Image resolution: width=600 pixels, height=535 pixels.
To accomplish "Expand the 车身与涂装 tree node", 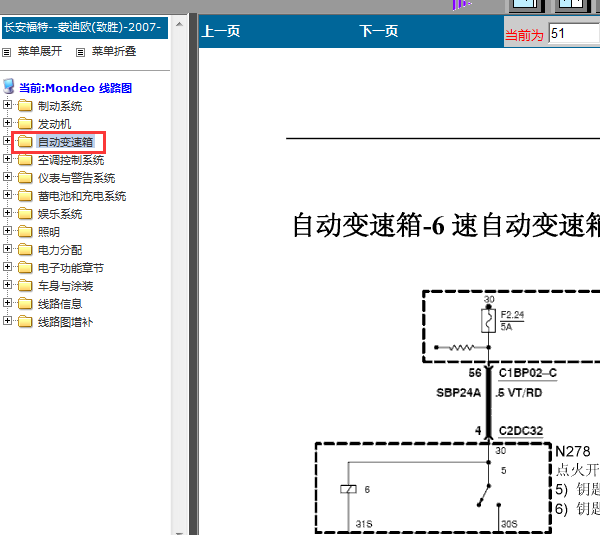I will [7, 284].
